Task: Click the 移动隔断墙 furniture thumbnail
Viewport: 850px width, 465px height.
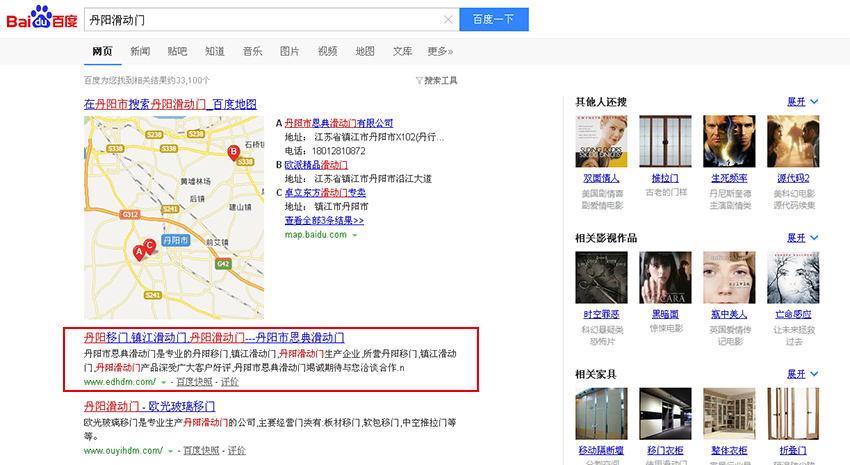Action: [x=601, y=413]
